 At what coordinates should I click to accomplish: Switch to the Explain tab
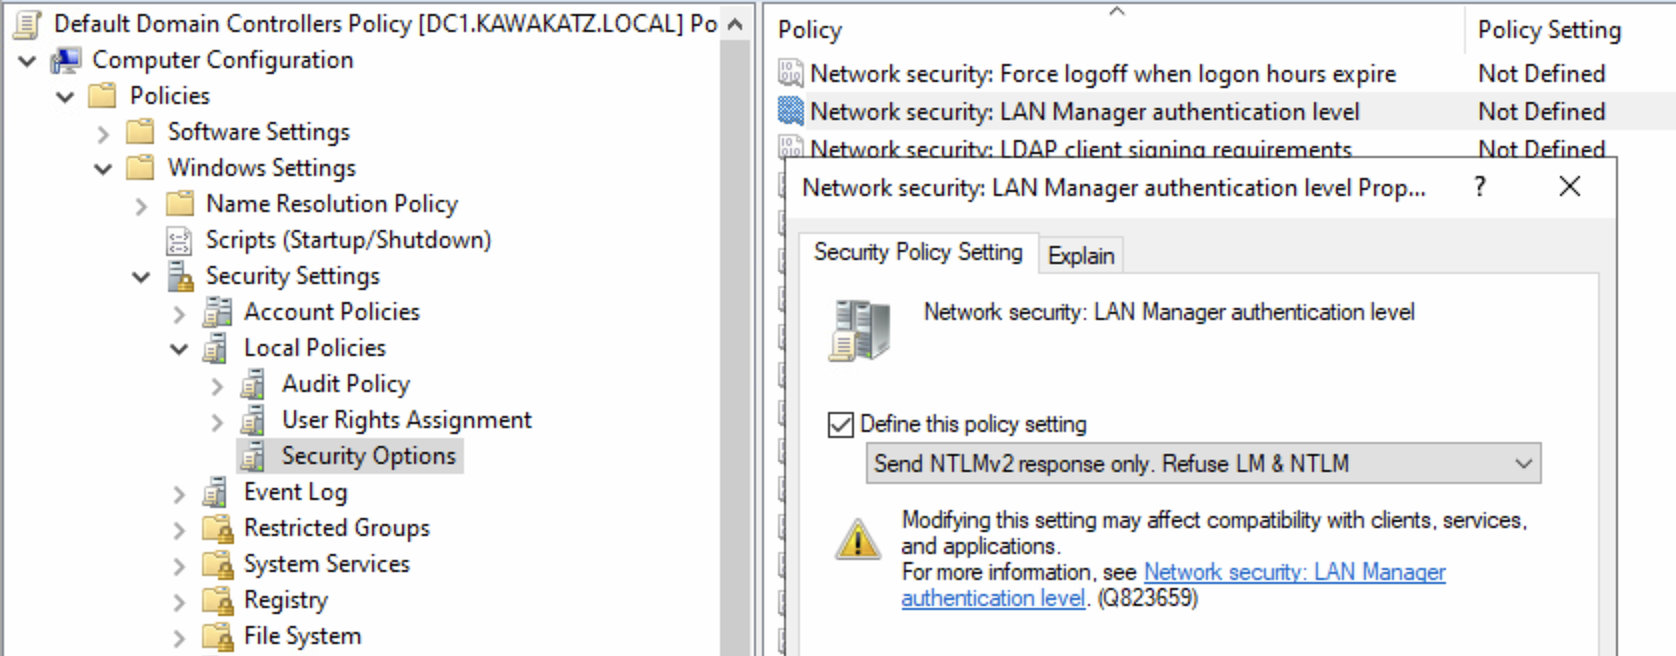tap(1081, 256)
